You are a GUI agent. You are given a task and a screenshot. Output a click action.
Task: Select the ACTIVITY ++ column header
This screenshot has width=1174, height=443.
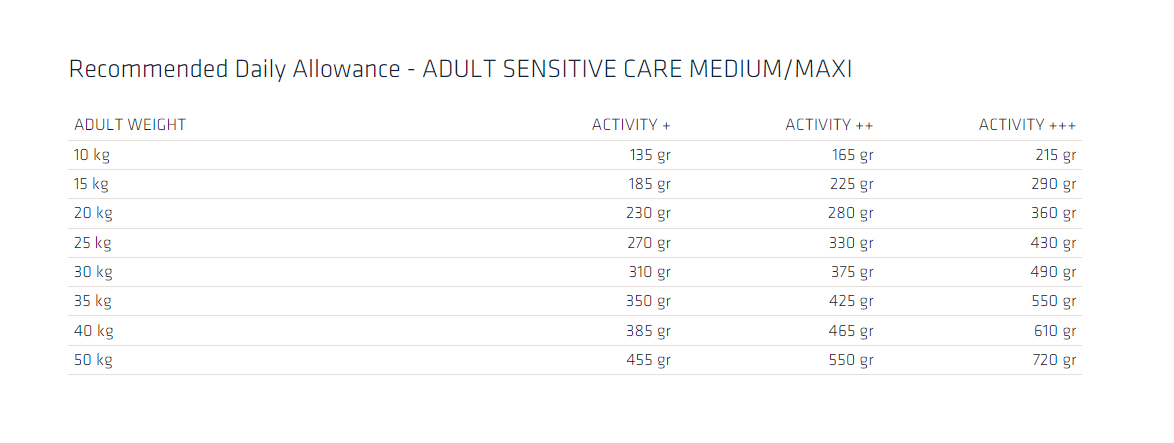(829, 125)
